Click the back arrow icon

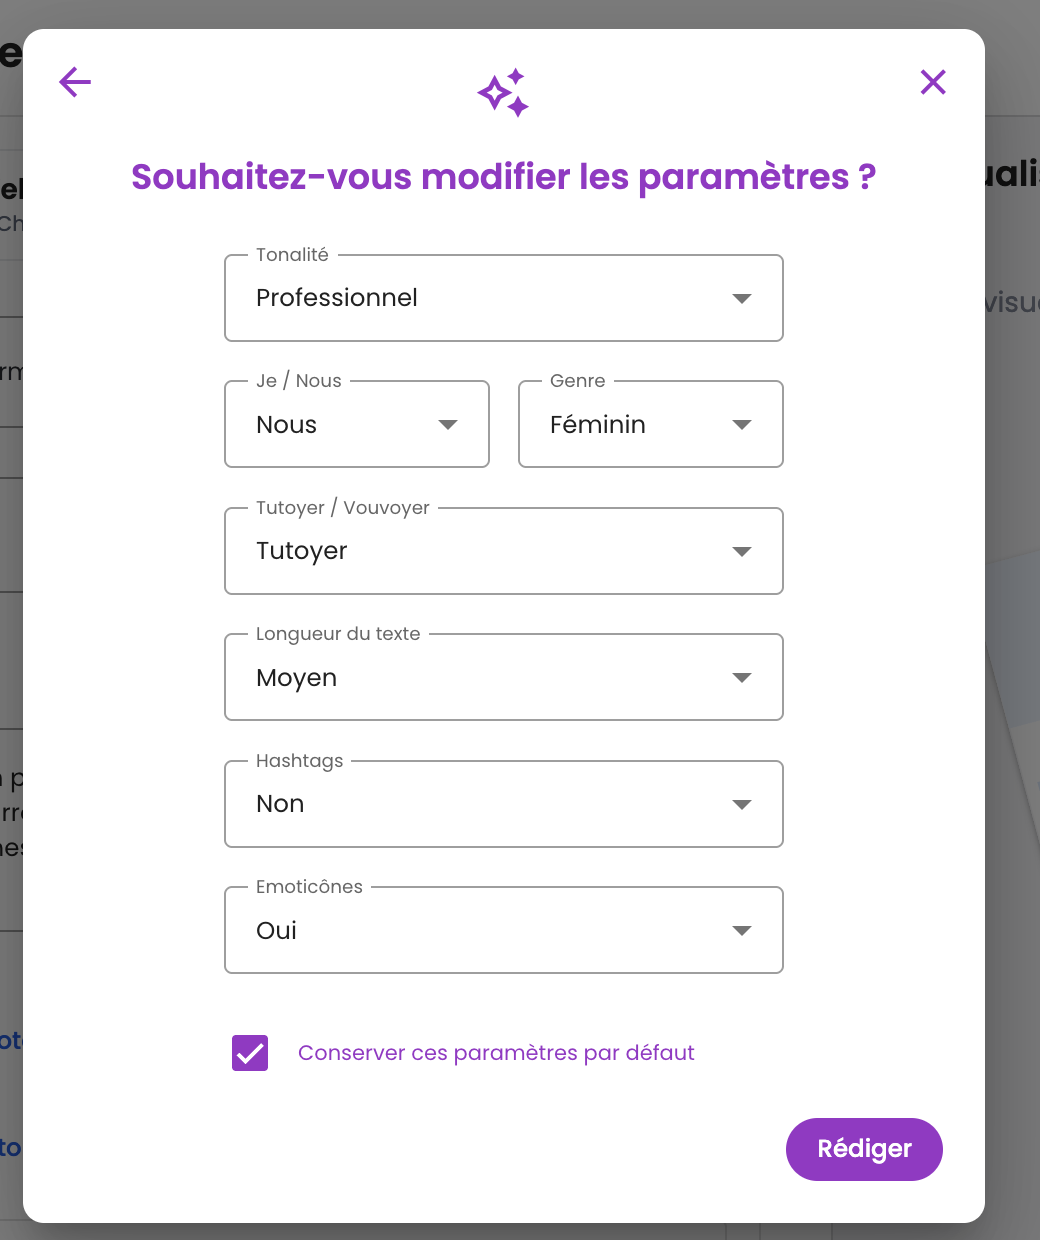75,82
